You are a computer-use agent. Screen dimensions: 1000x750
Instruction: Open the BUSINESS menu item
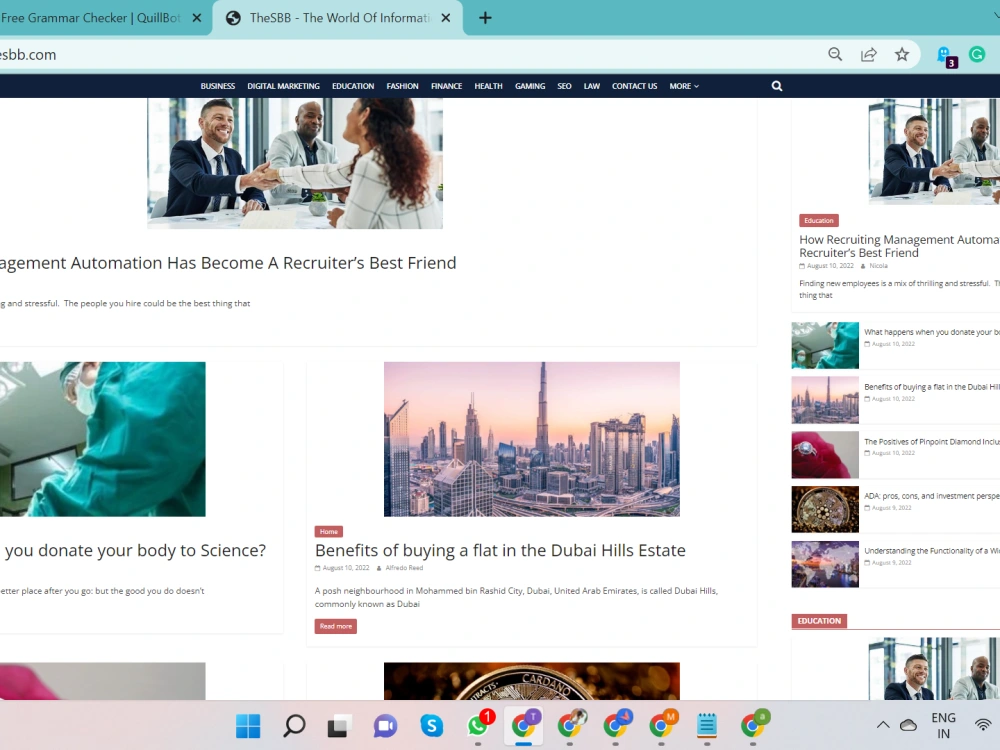click(x=217, y=86)
